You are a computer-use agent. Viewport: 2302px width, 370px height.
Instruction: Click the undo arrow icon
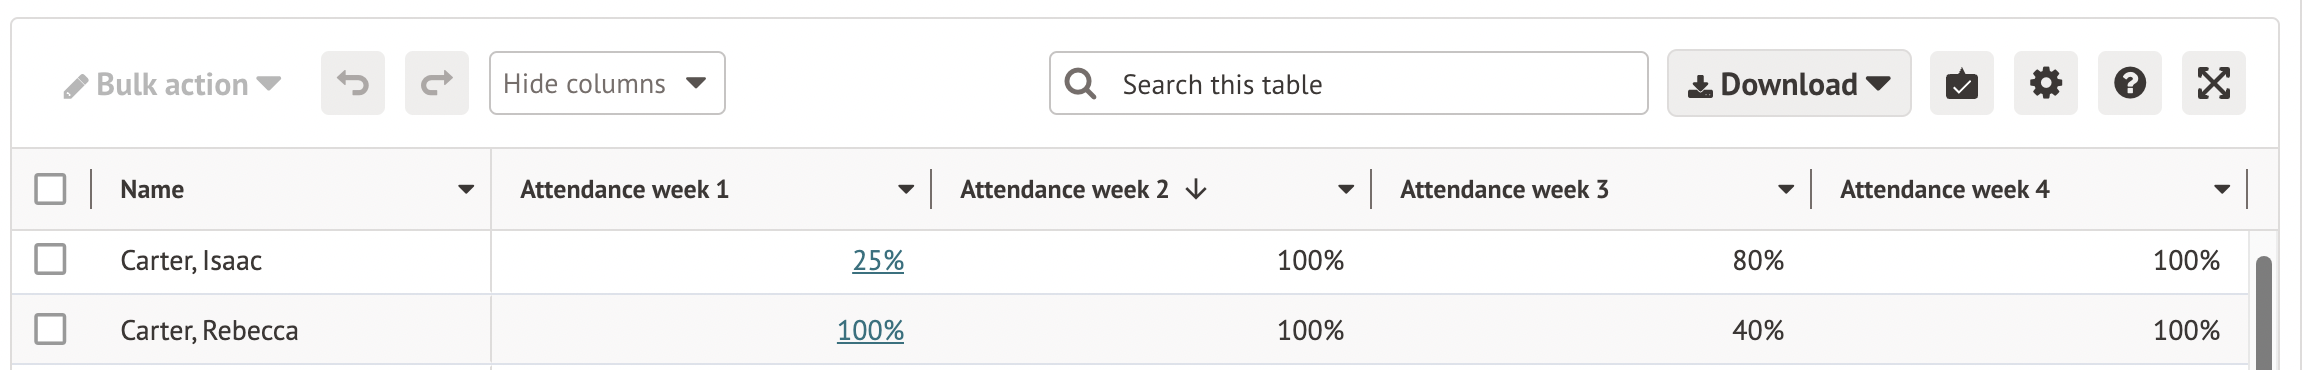click(353, 83)
